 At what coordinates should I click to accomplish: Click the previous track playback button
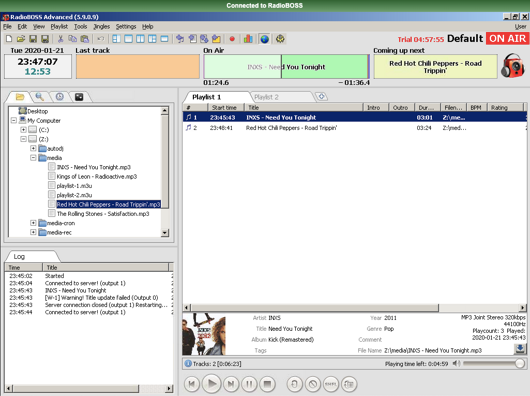(192, 384)
